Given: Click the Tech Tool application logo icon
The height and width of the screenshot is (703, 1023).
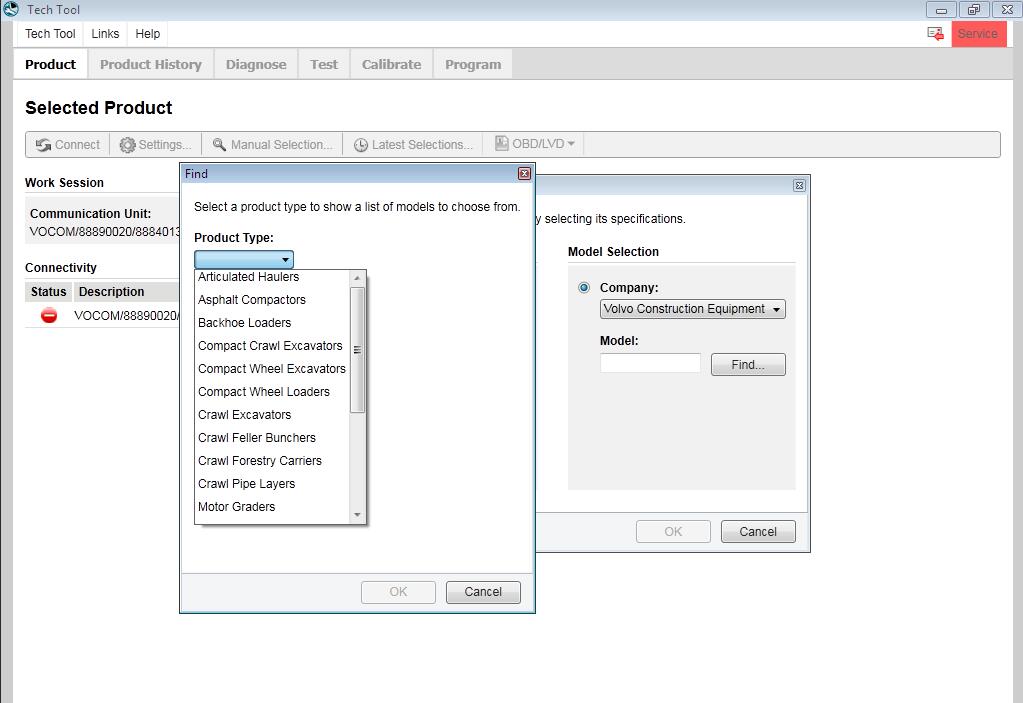Looking at the screenshot, I should (10, 9).
